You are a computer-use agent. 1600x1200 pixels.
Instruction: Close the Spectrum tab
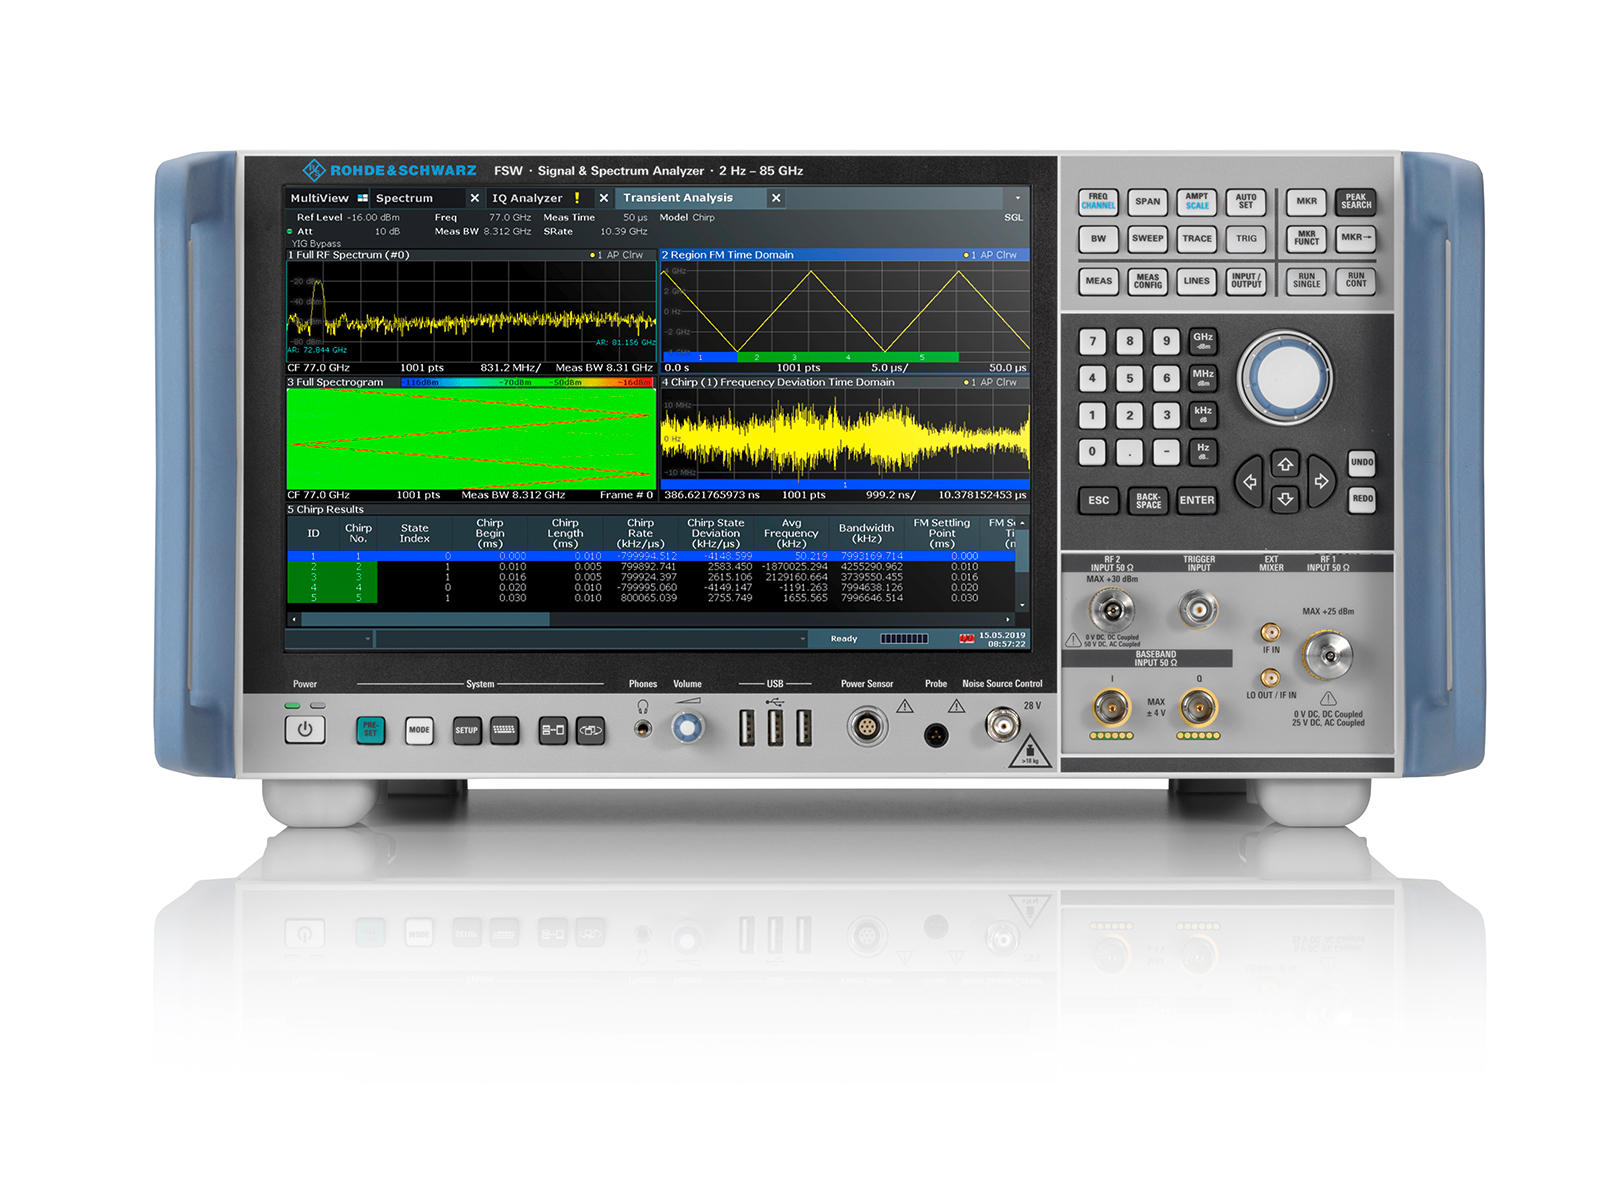[474, 198]
